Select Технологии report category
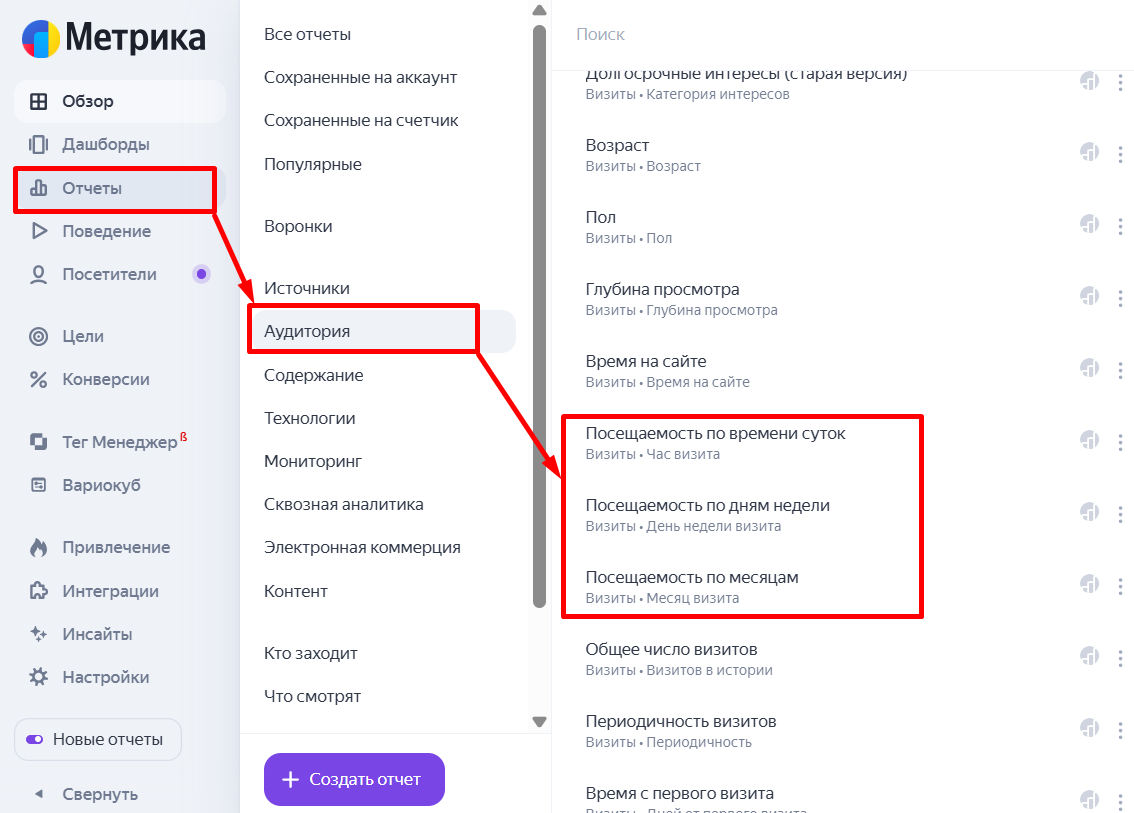The image size is (1134, 813). pos(310,418)
